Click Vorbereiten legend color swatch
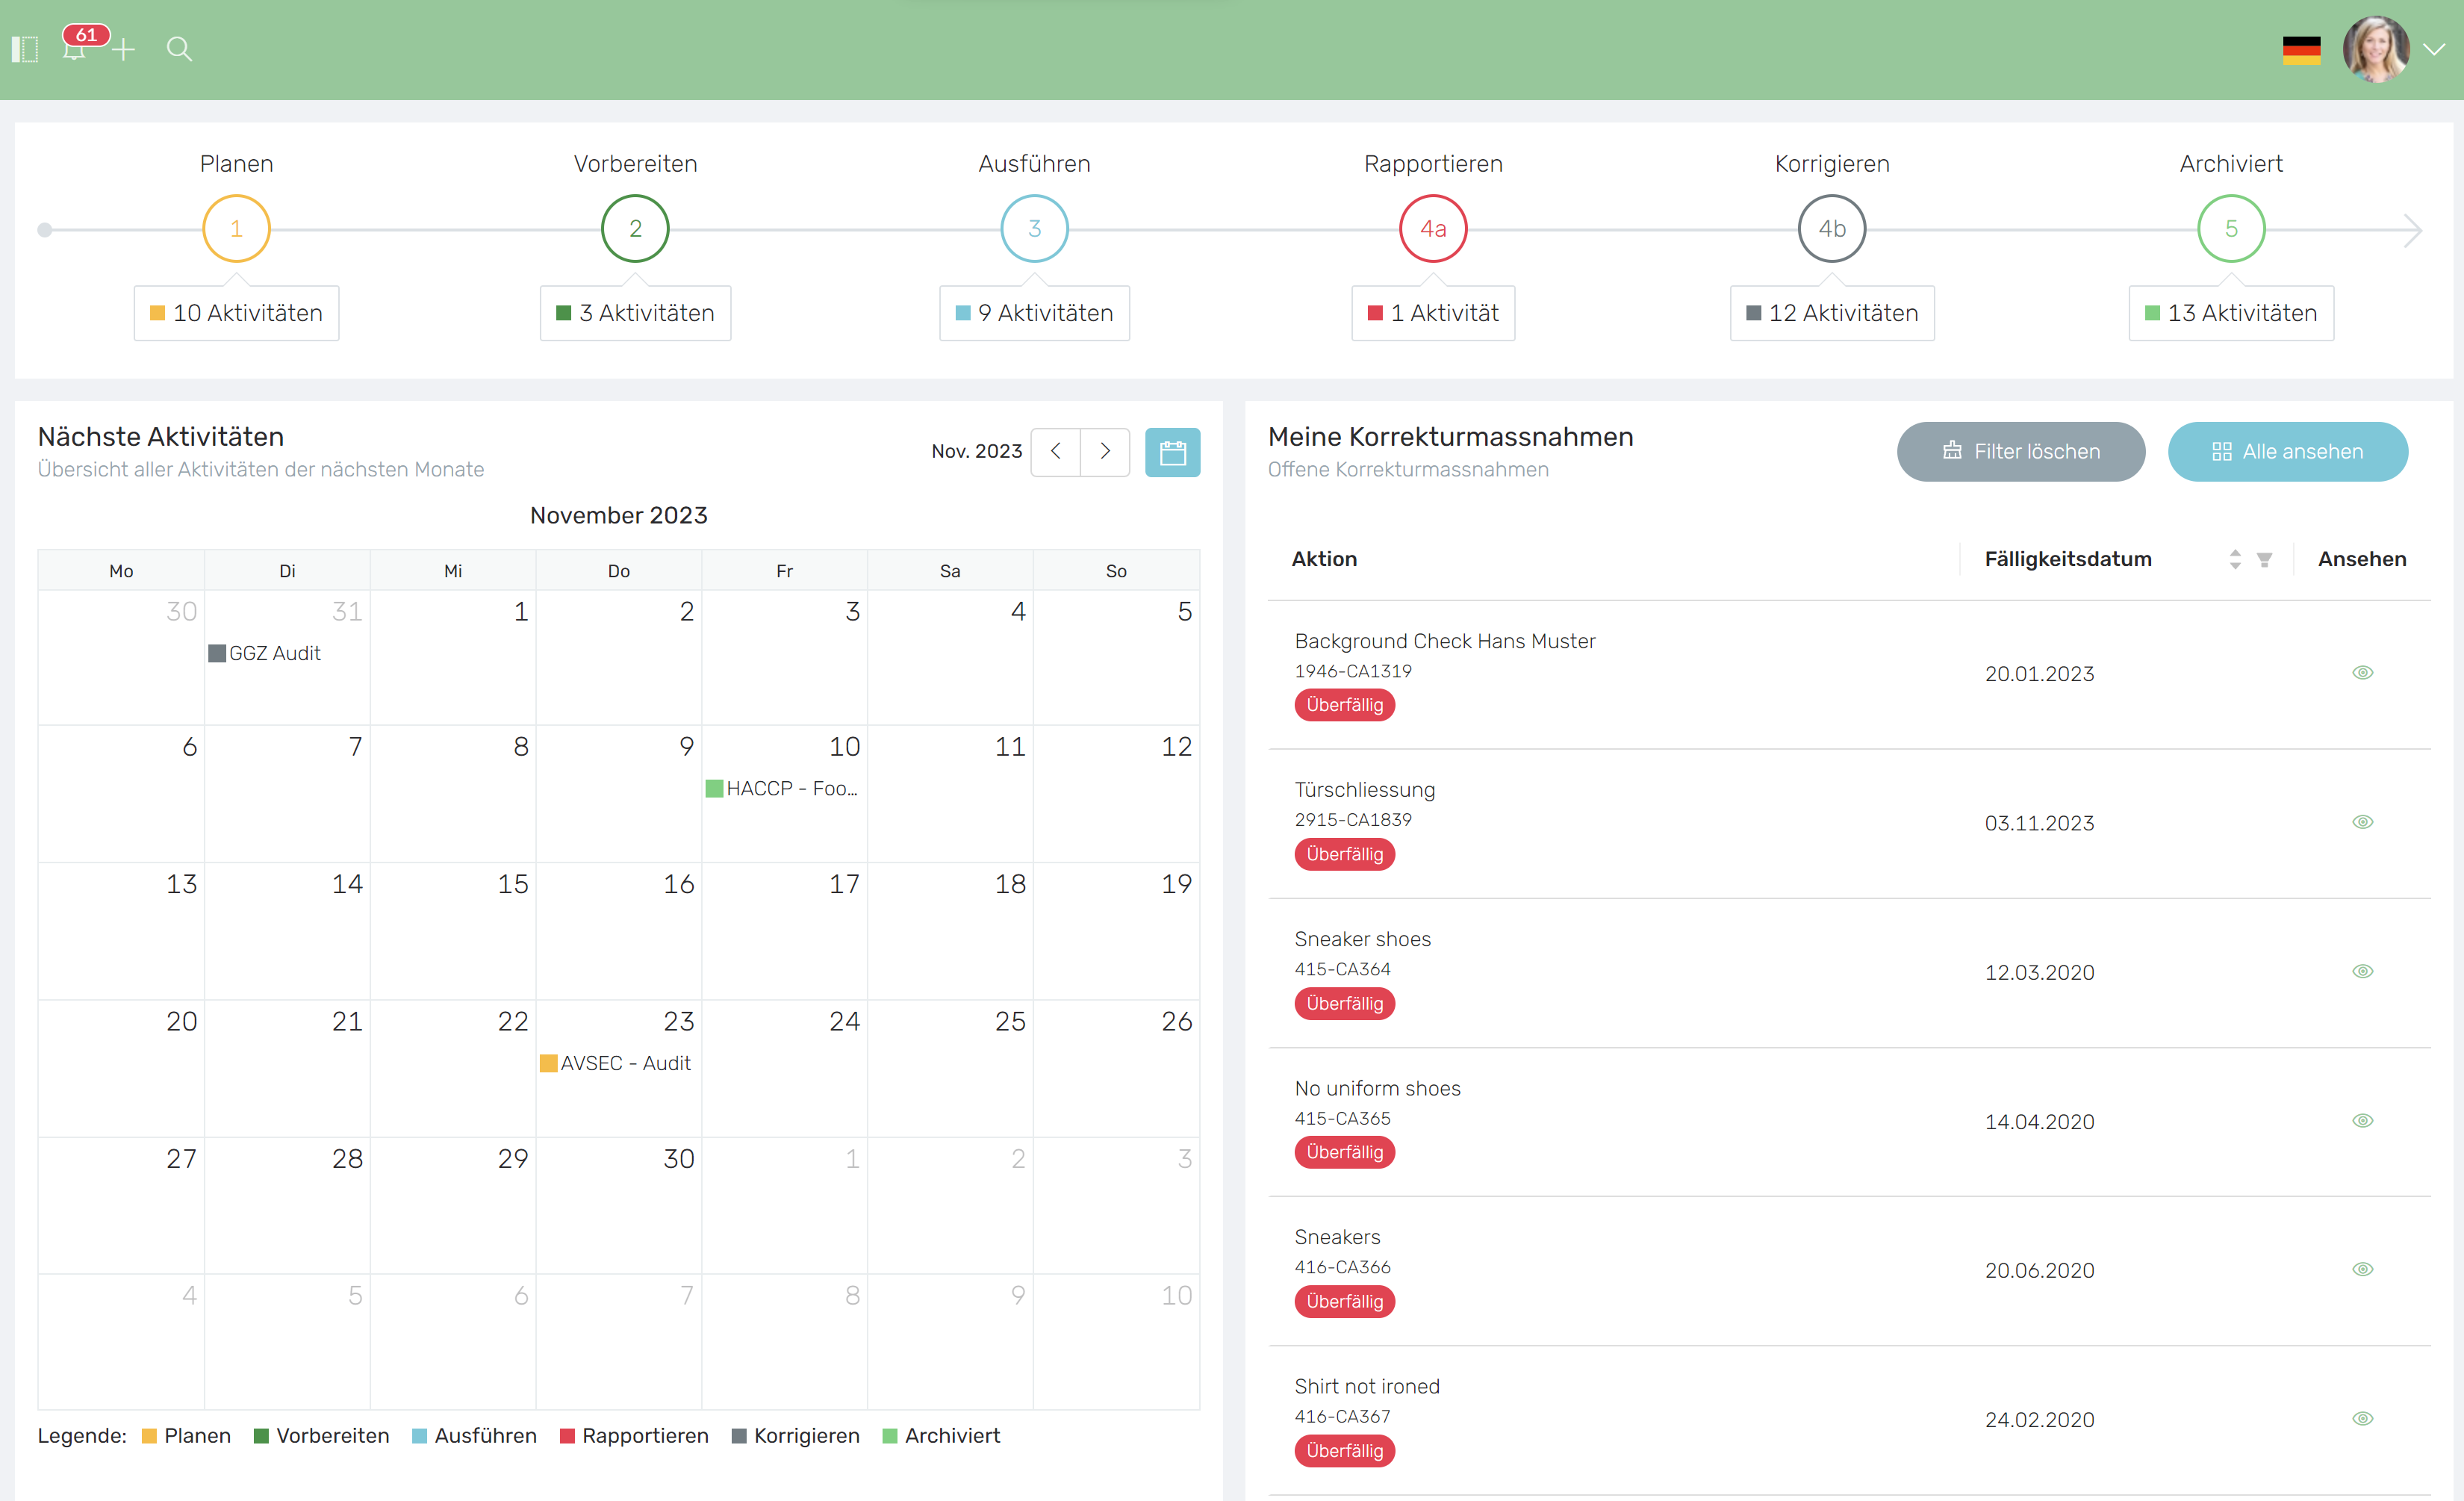The image size is (2464, 1501). [261, 1436]
